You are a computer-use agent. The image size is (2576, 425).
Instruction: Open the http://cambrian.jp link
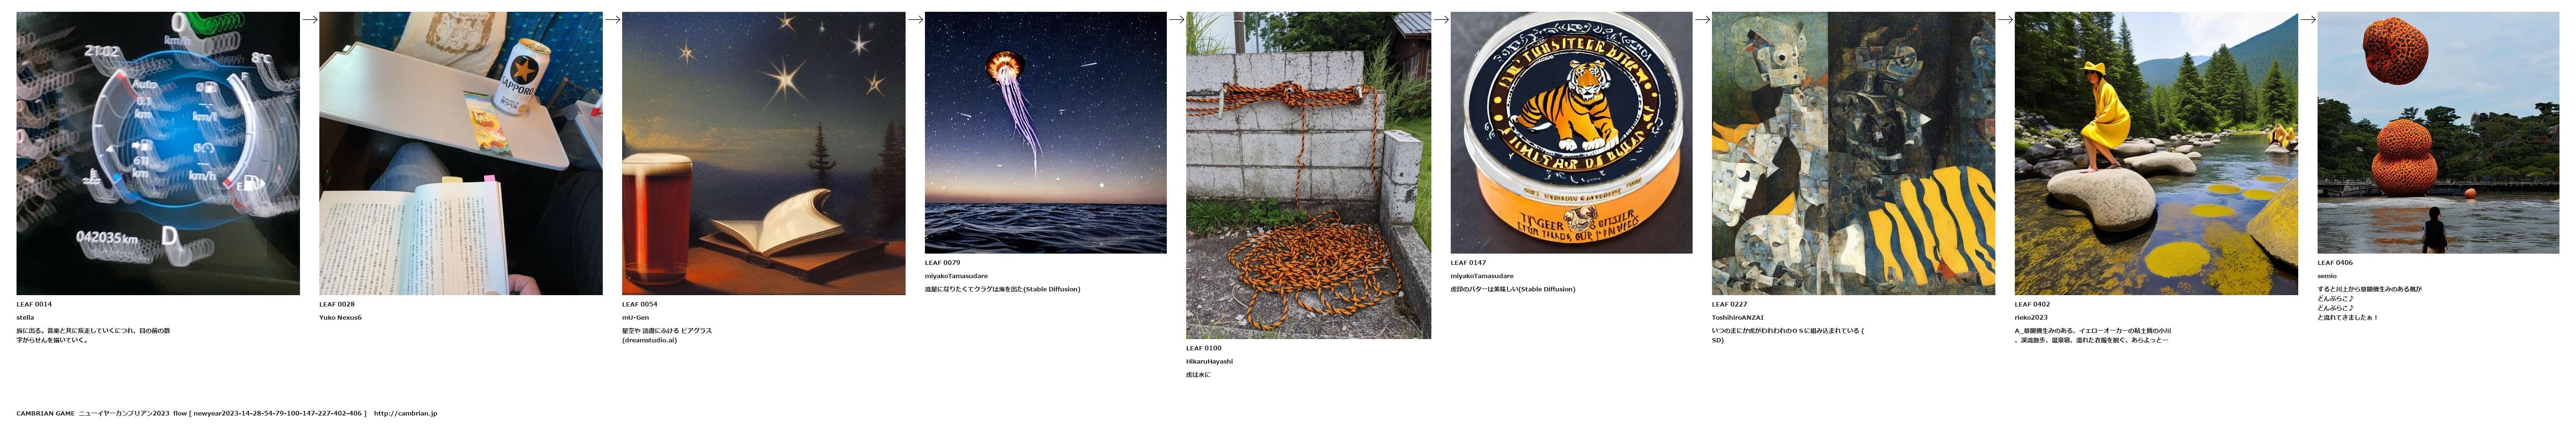tap(405, 413)
